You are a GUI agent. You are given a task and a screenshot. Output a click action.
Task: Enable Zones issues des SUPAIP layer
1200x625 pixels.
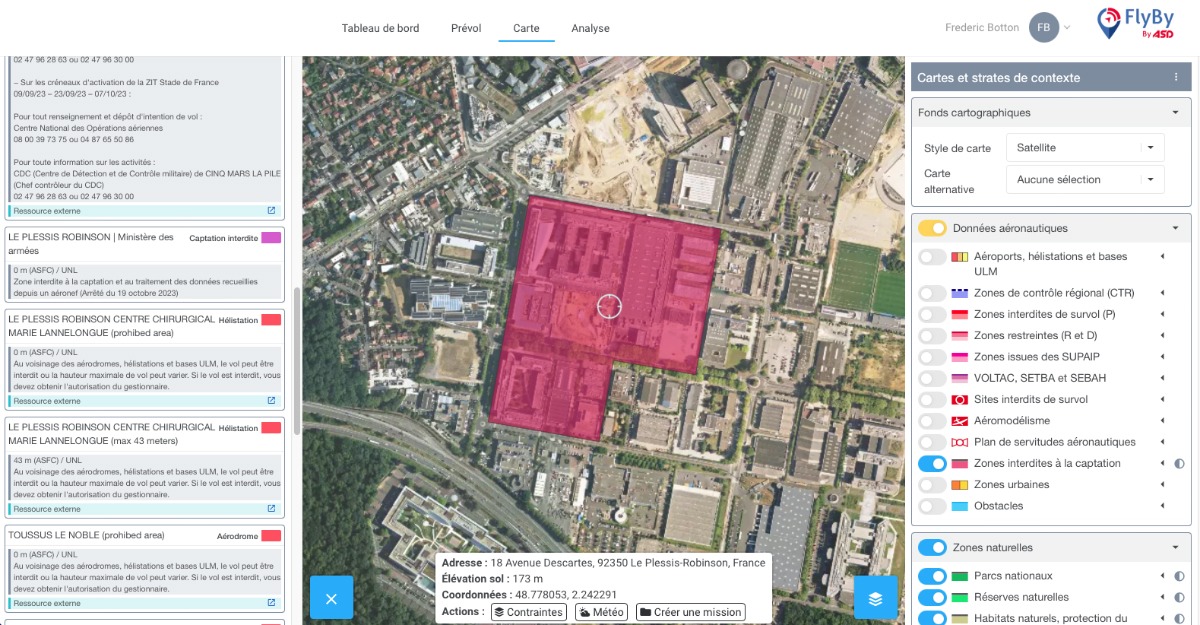click(x=932, y=357)
